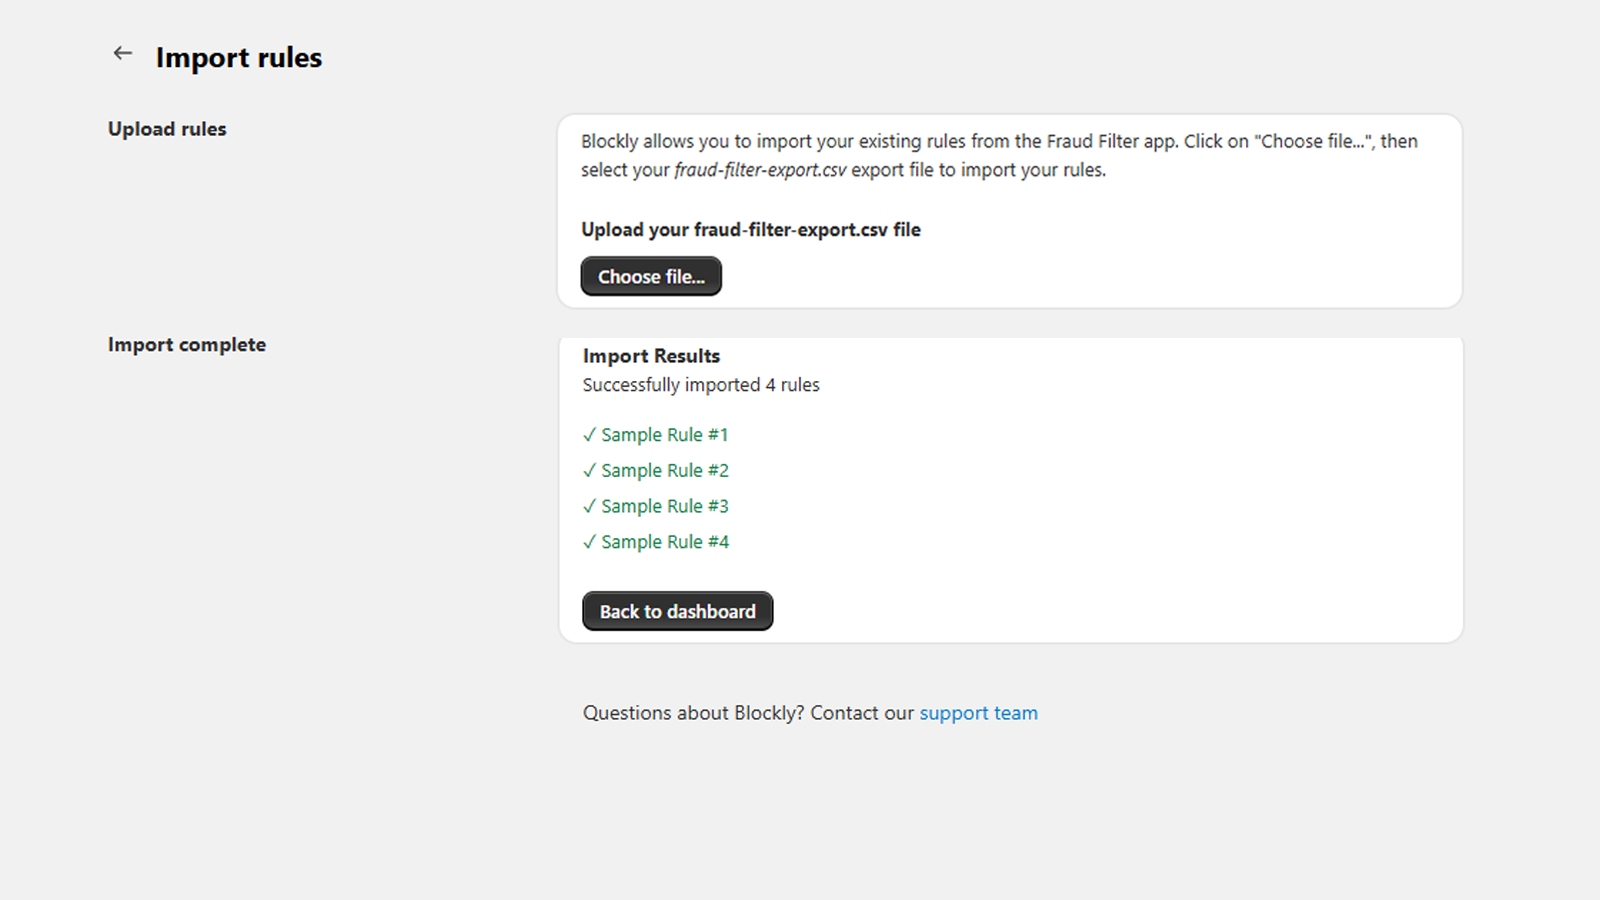This screenshot has height=900, width=1600.
Task: Go back to dashboard using the button
Action: [x=677, y=611]
